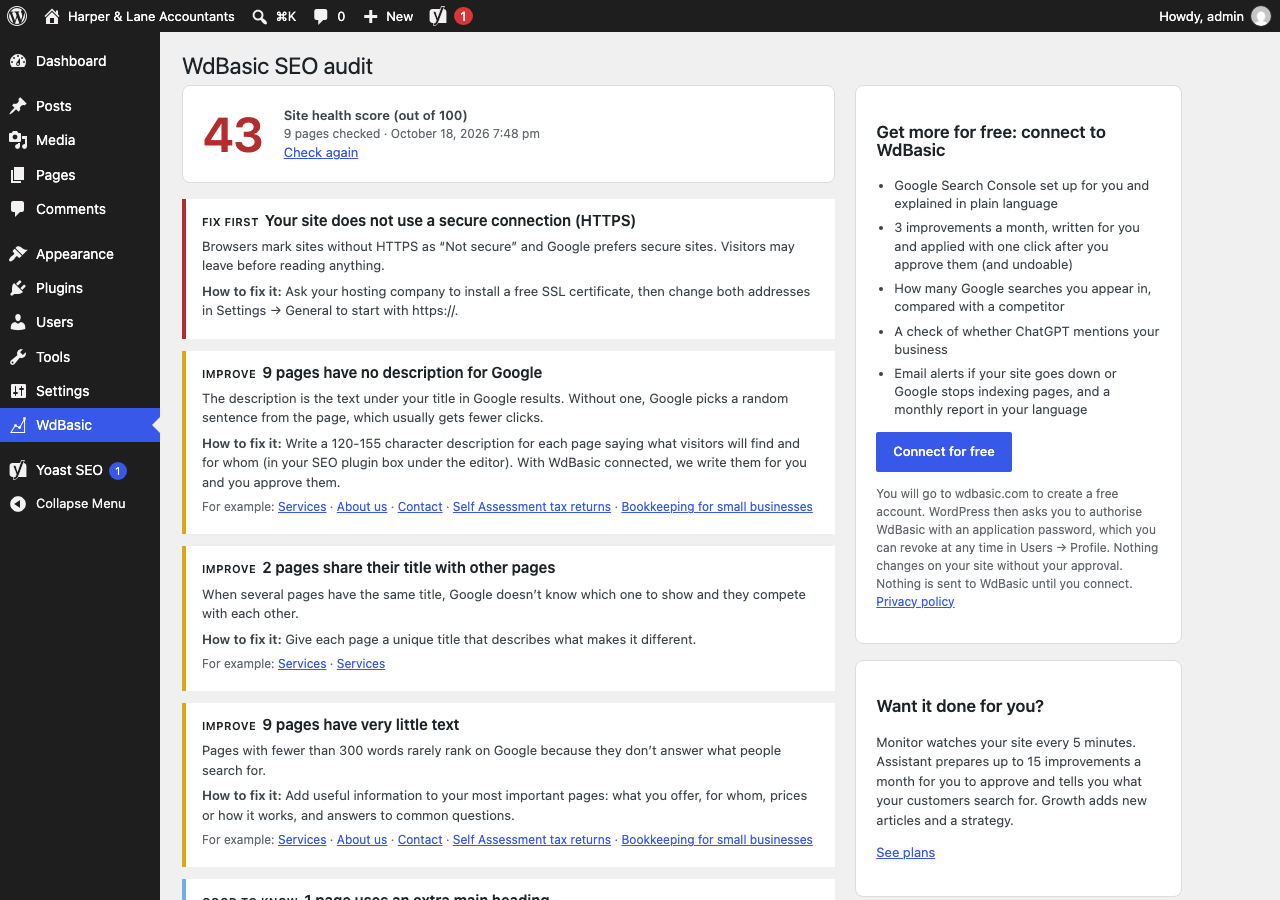Screen dimensions: 1280x900
Task: Click the Posts pushpin icon
Action: (x=18, y=106)
